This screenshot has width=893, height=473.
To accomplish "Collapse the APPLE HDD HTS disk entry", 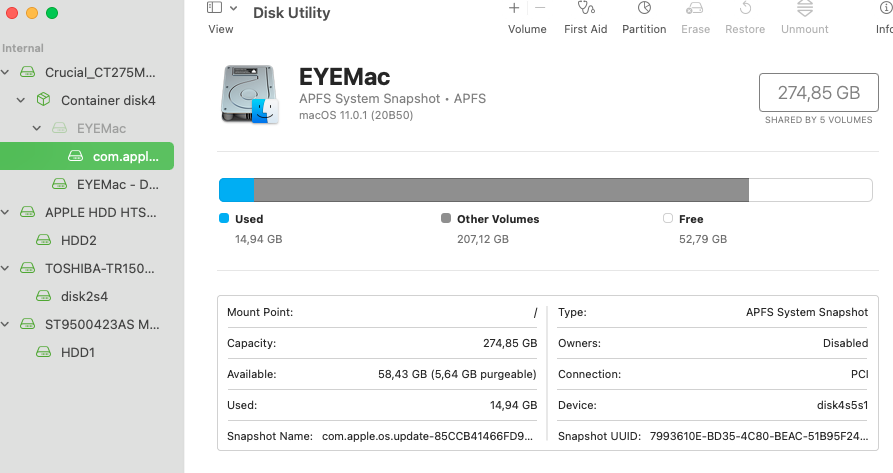I will [x=6, y=212].
